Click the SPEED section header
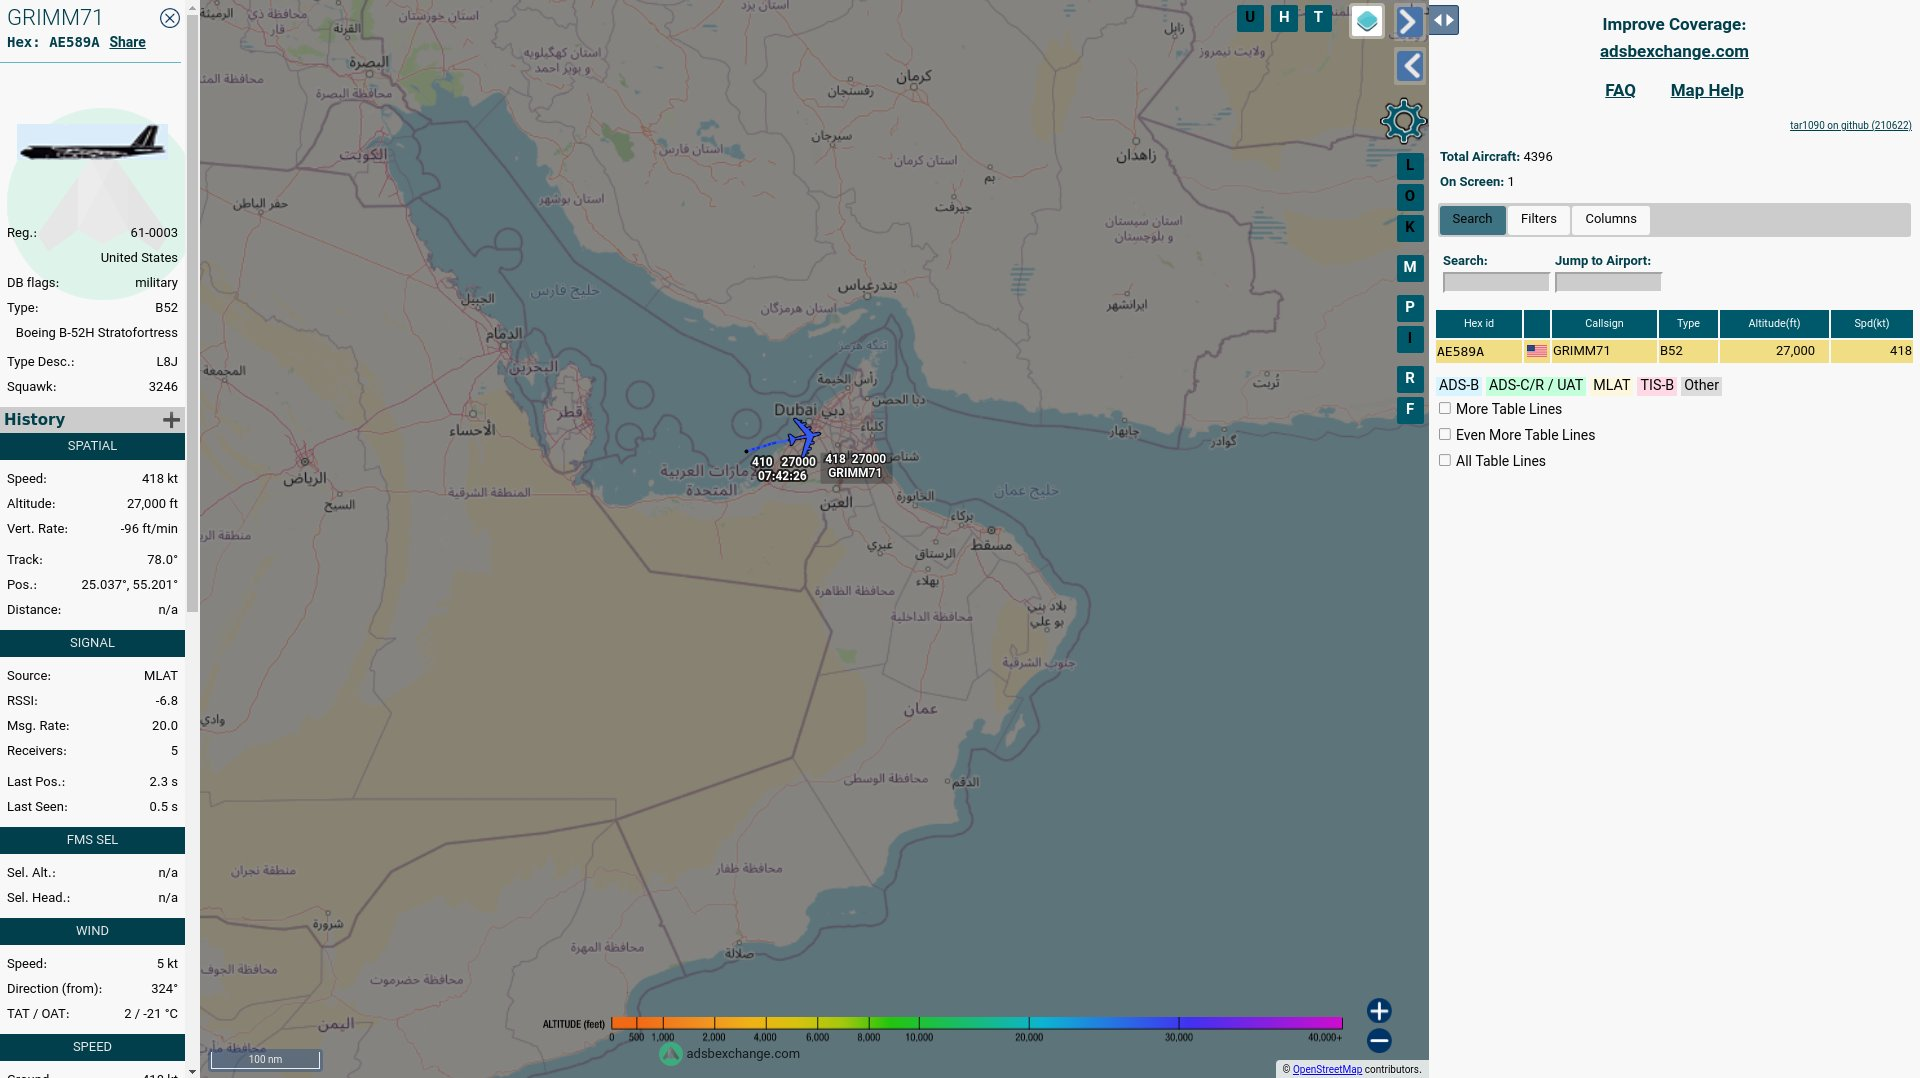Screen dimensions: 1920x1078 tap(92, 1047)
